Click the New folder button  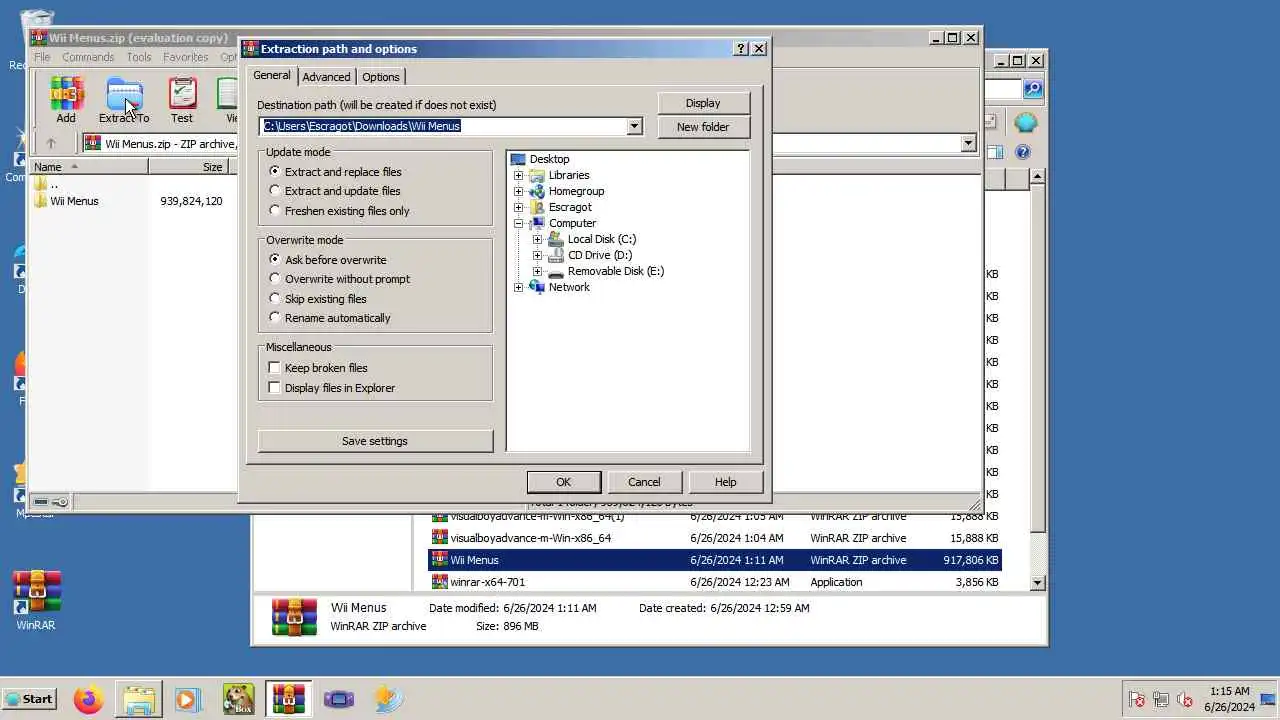coord(703,127)
